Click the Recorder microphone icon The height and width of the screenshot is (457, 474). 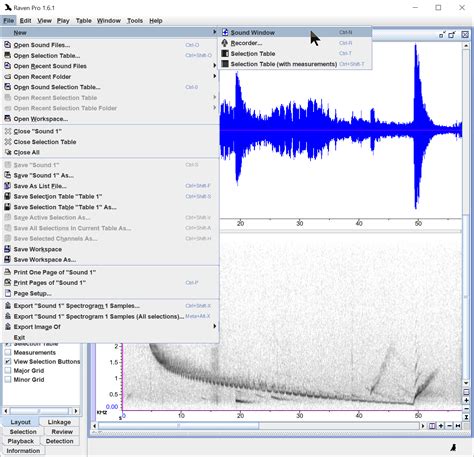225,43
